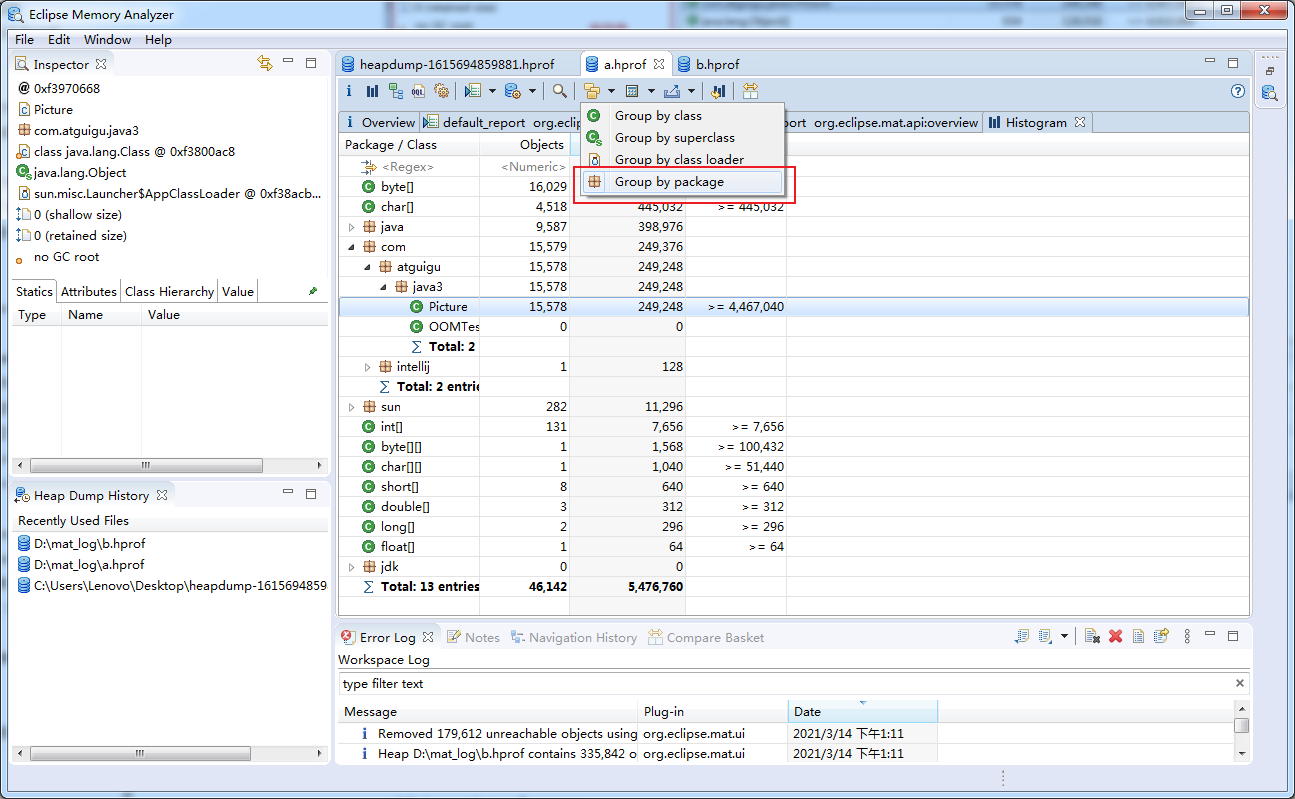Expand the java package row
This screenshot has width=1295, height=799.
[x=351, y=227]
